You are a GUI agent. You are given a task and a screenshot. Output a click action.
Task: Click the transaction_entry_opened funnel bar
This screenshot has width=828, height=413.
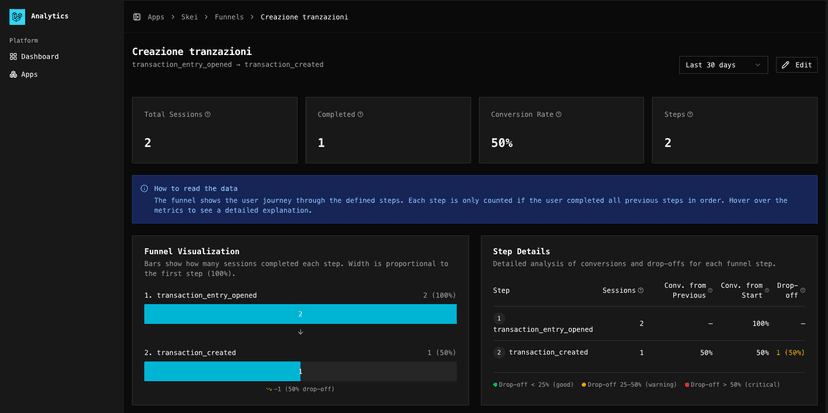click(300, 314)
